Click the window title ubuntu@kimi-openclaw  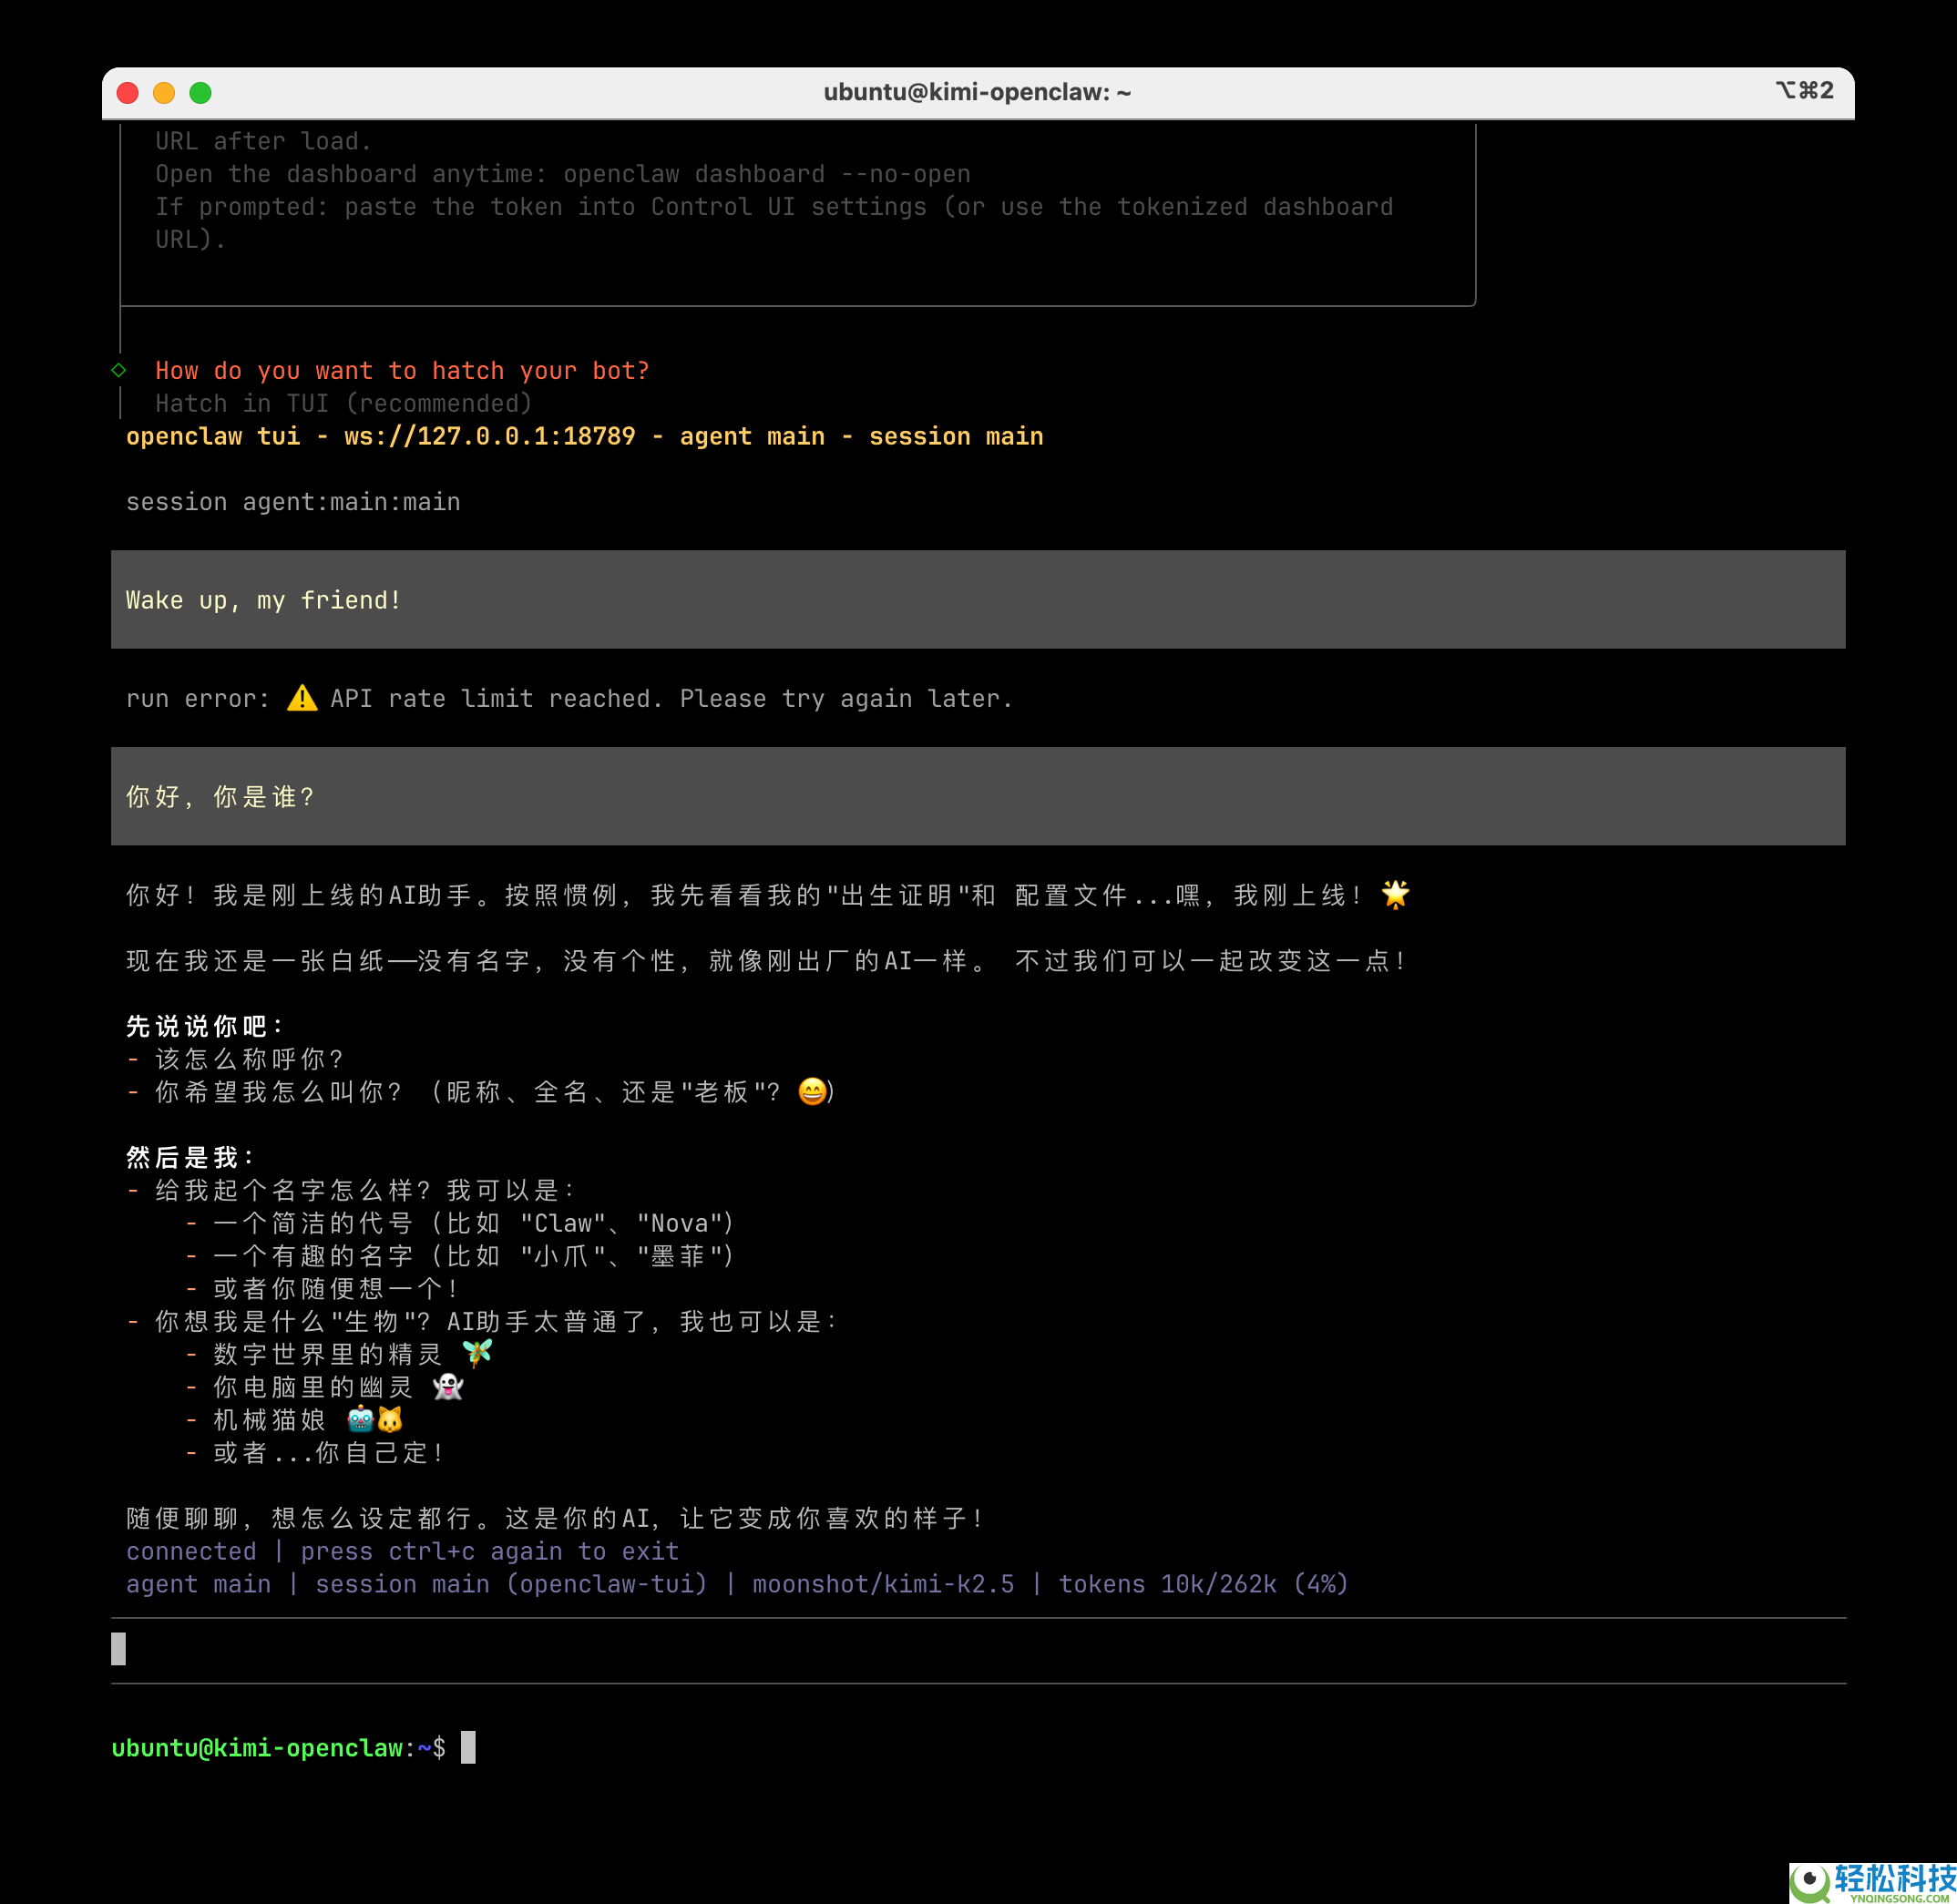[977, 92]
